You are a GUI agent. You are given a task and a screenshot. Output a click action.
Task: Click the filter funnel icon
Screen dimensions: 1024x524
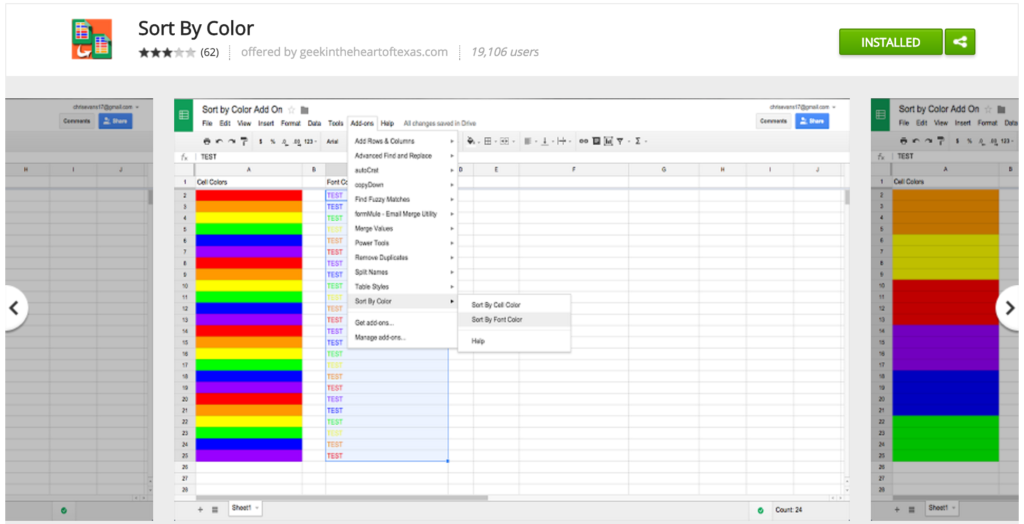pyautogui.click(x=620, y=141)
